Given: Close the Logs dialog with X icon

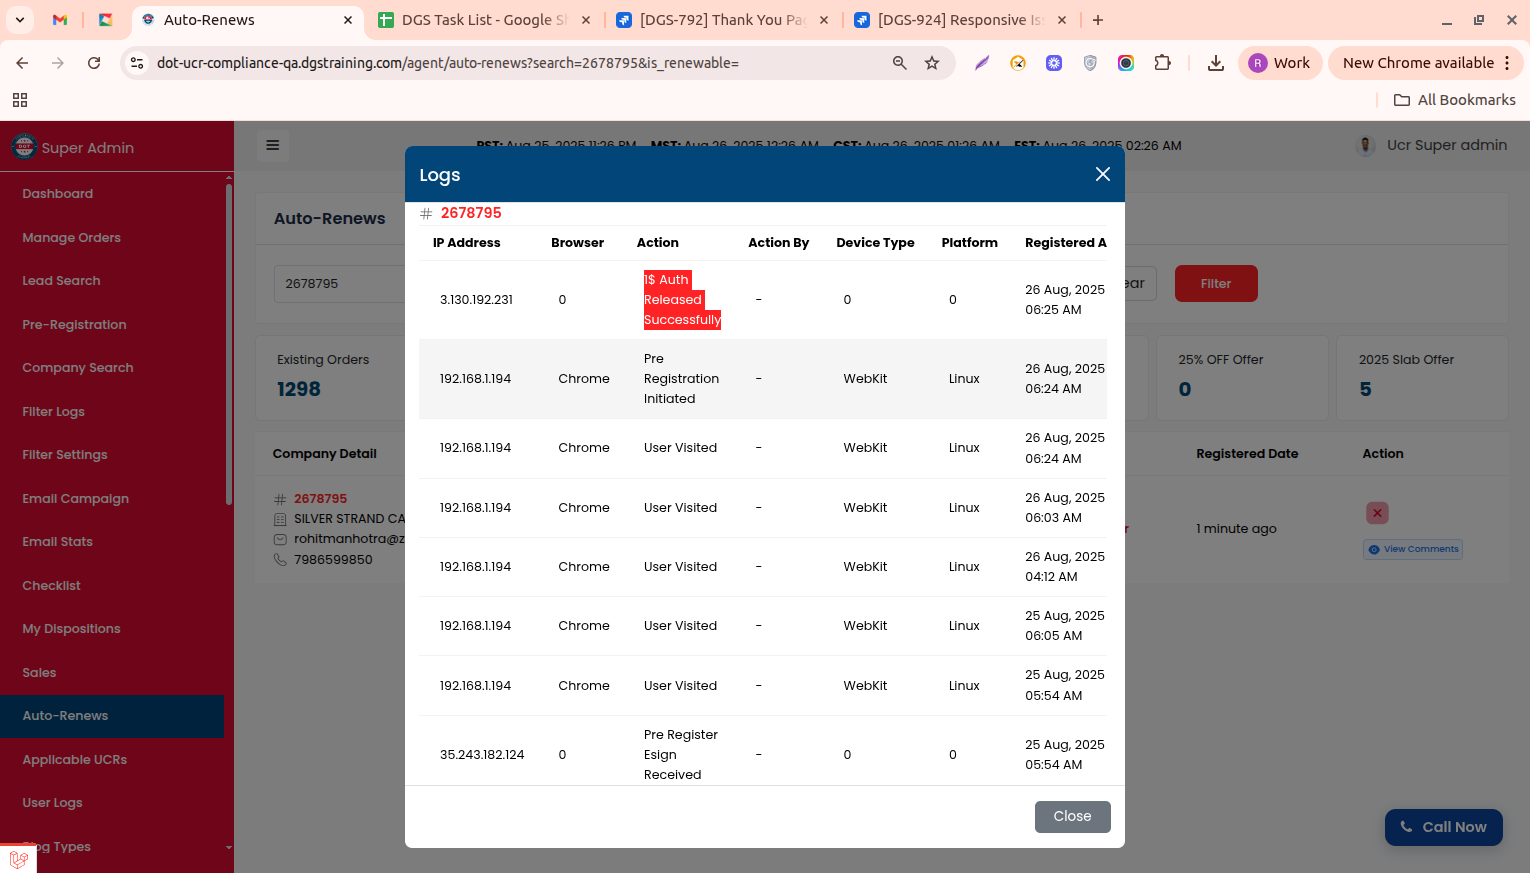Looking at the screenshot, I should (x=1102, y=174).
